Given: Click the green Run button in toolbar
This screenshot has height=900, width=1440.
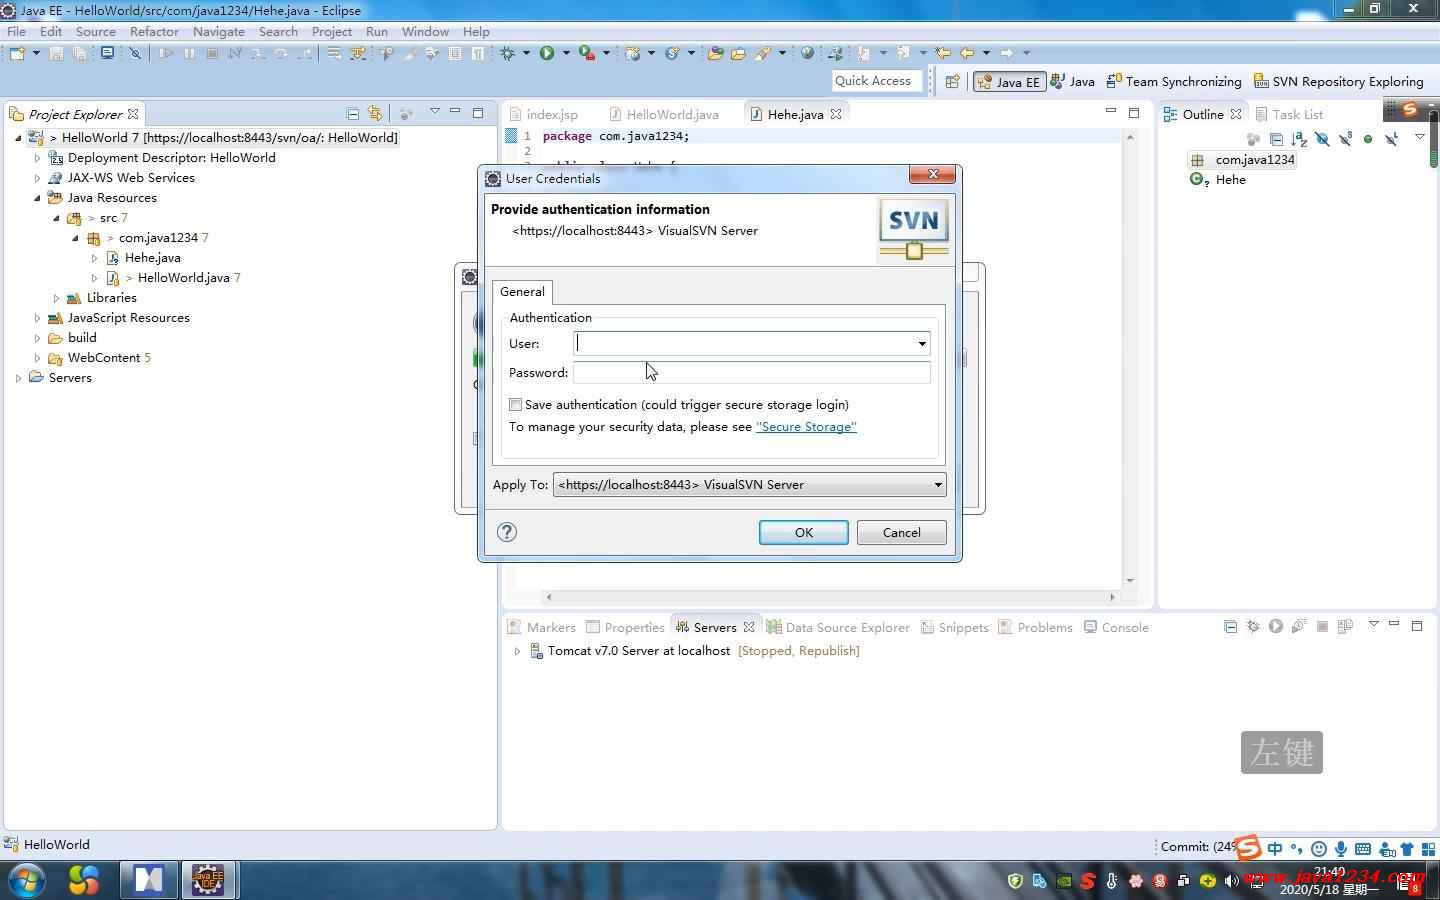Looking at the screenshot, I should click(x=546, y=53).
